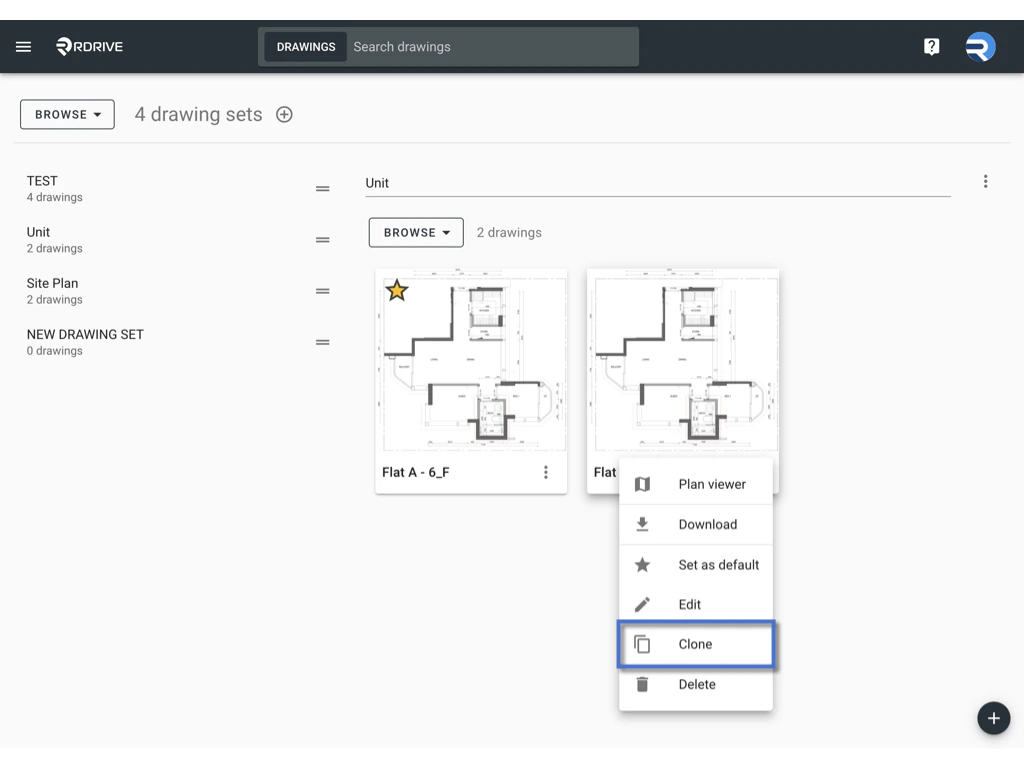Click the Download arrow icon

(643, 524)
